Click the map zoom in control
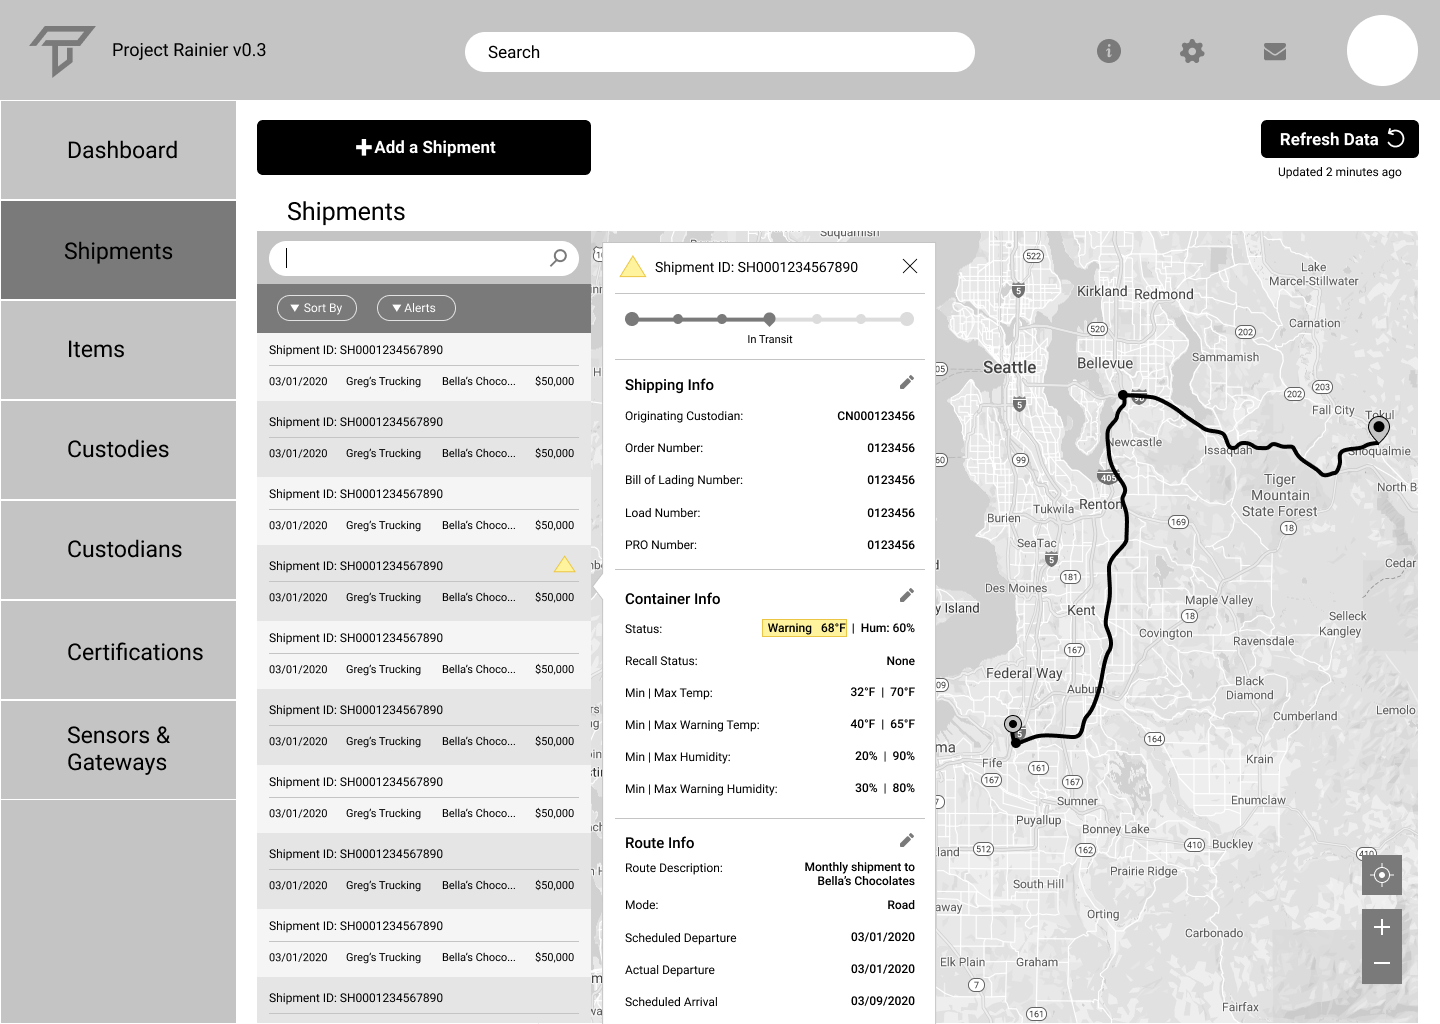 tap(1381, 926)
